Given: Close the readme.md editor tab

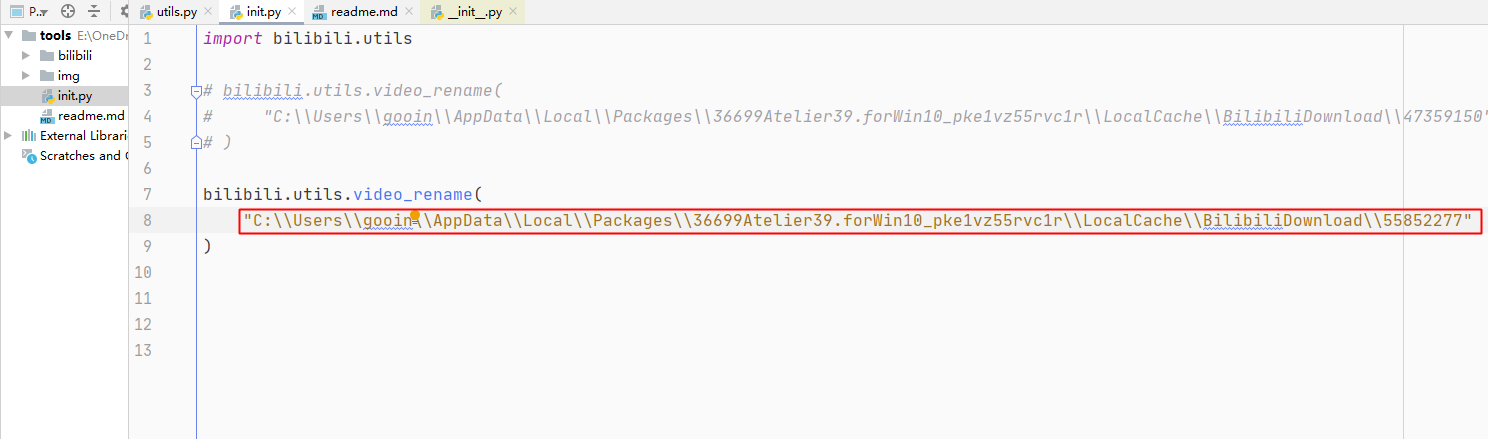Looking at the screenshot, I should [x=408, y=12].
